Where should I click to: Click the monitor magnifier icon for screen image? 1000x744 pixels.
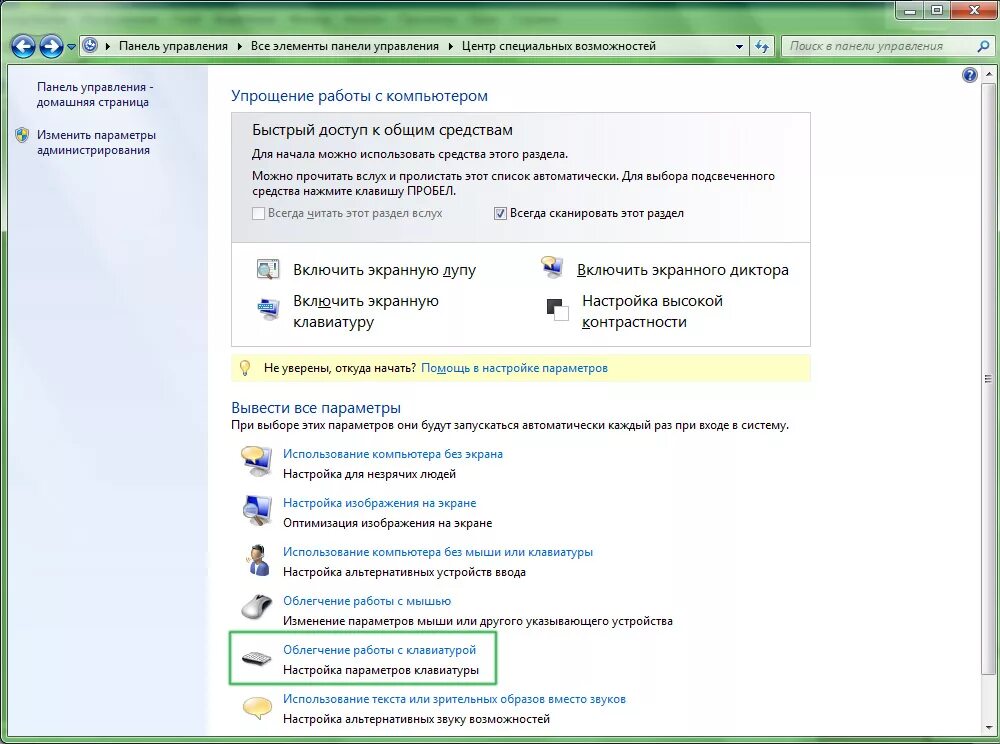pos(257,510)
